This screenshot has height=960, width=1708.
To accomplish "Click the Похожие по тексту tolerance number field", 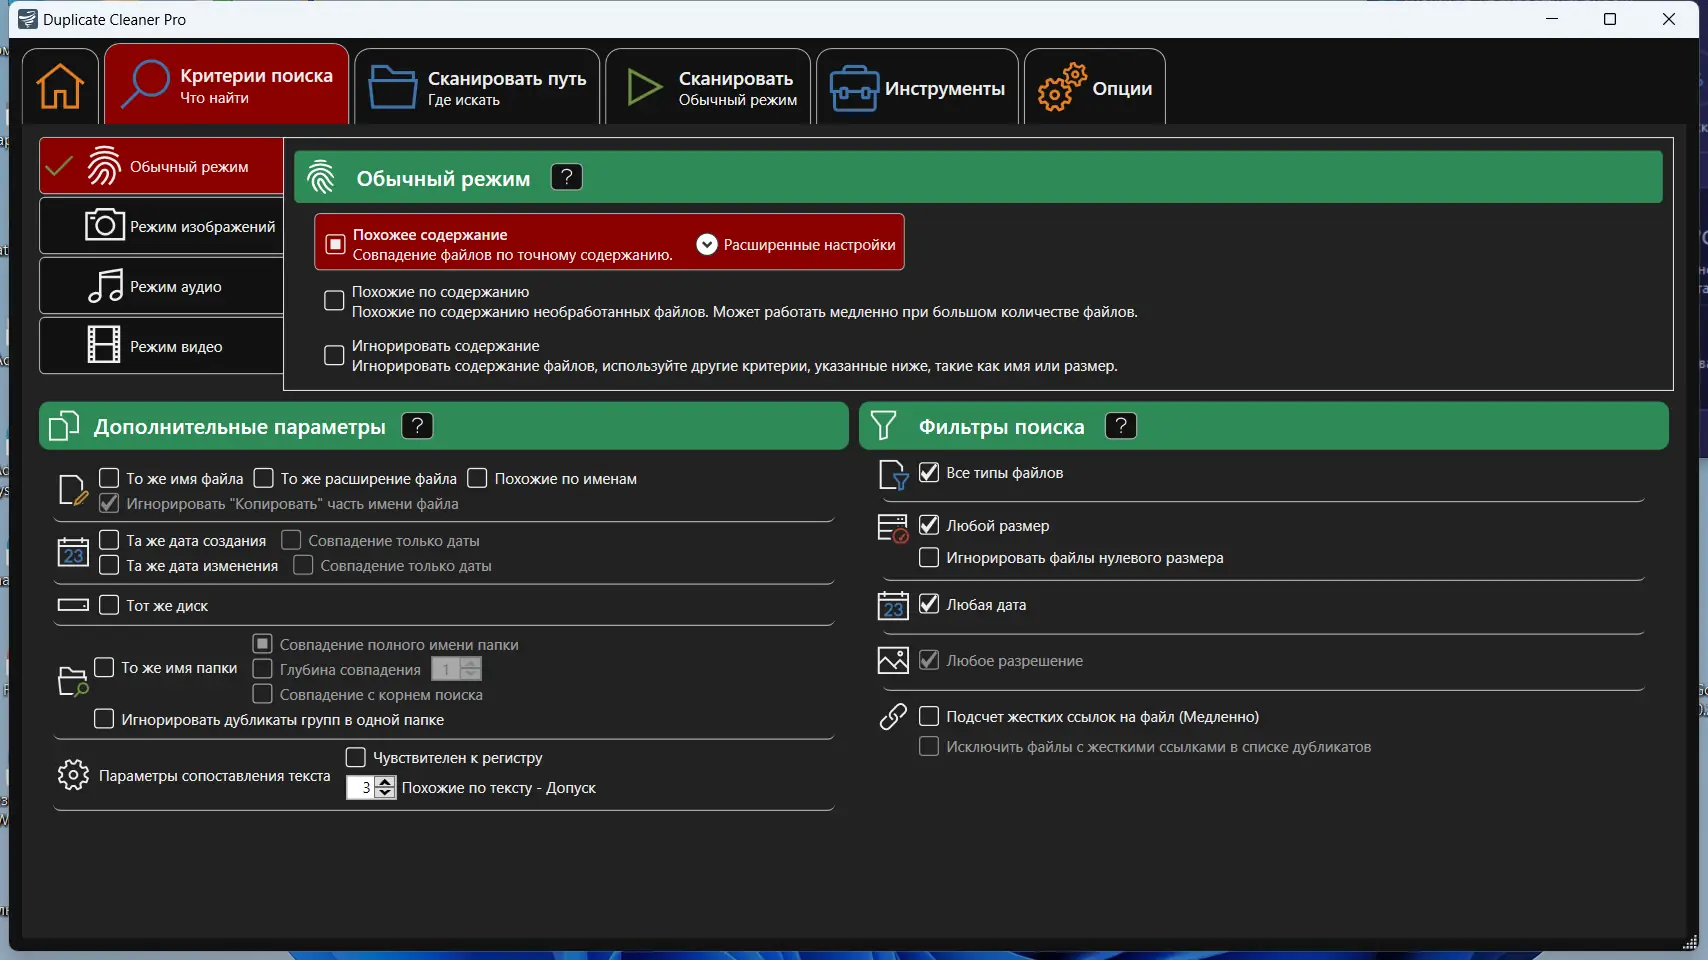I will [x=361, y=788].
